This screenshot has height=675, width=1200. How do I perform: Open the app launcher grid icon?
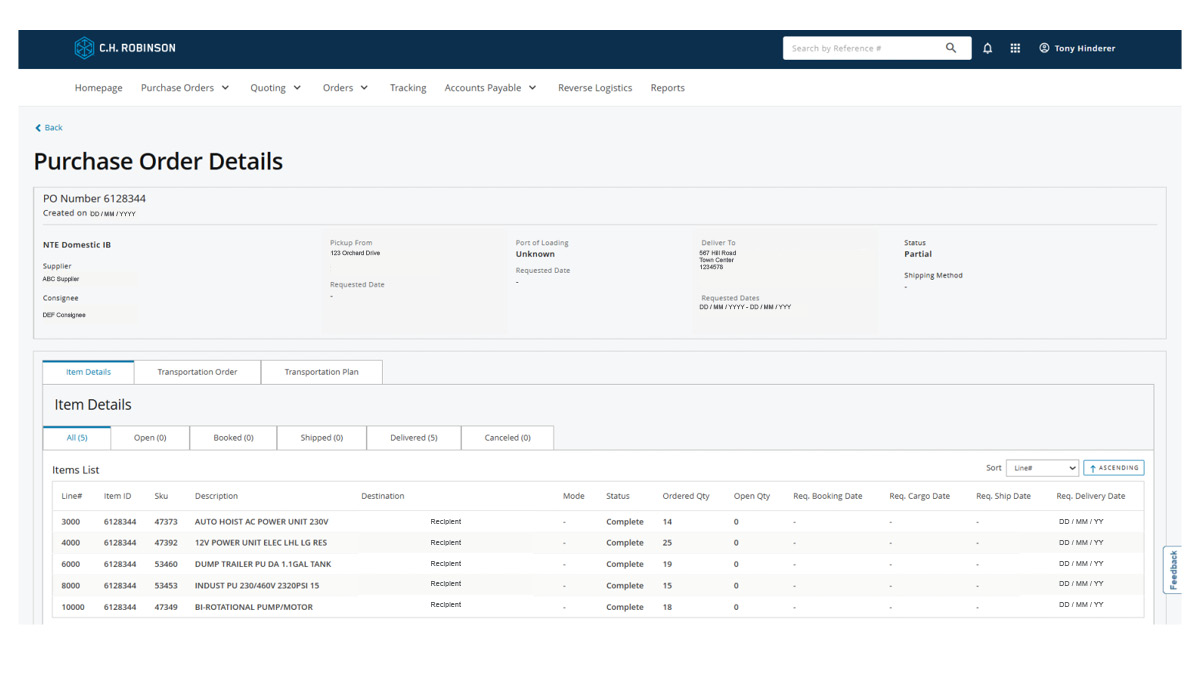pos(1015,47)
